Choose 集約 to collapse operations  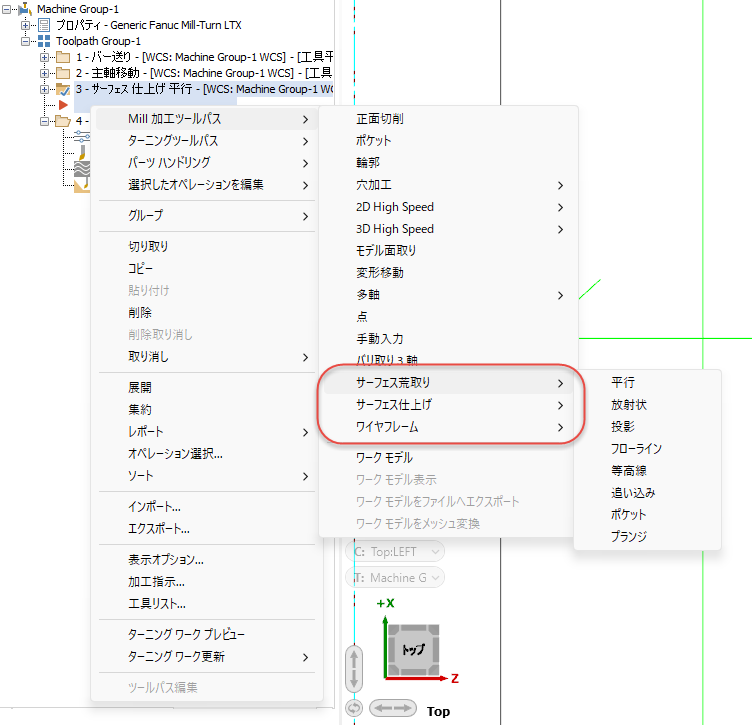(207, 409)
